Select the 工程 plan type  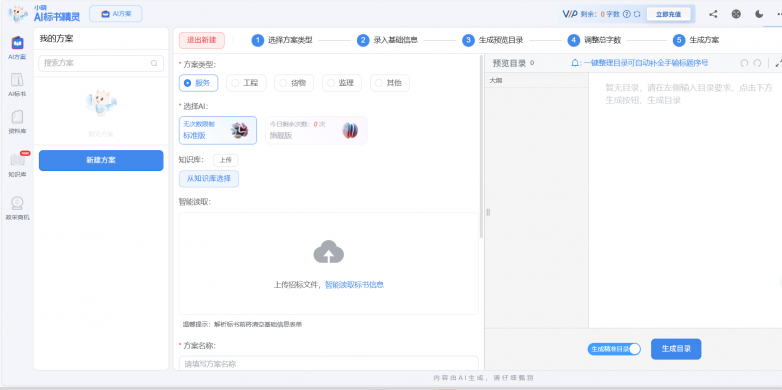(x=246, y=83)
